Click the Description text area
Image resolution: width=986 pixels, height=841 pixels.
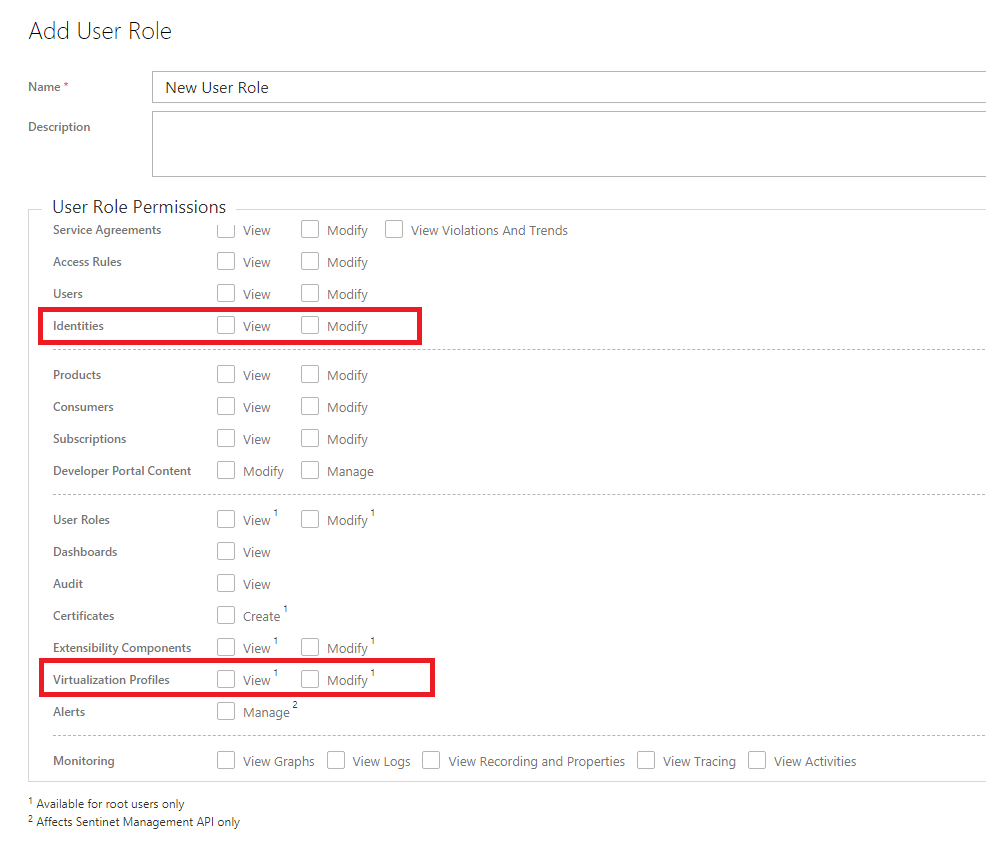(x=568, y=144)
